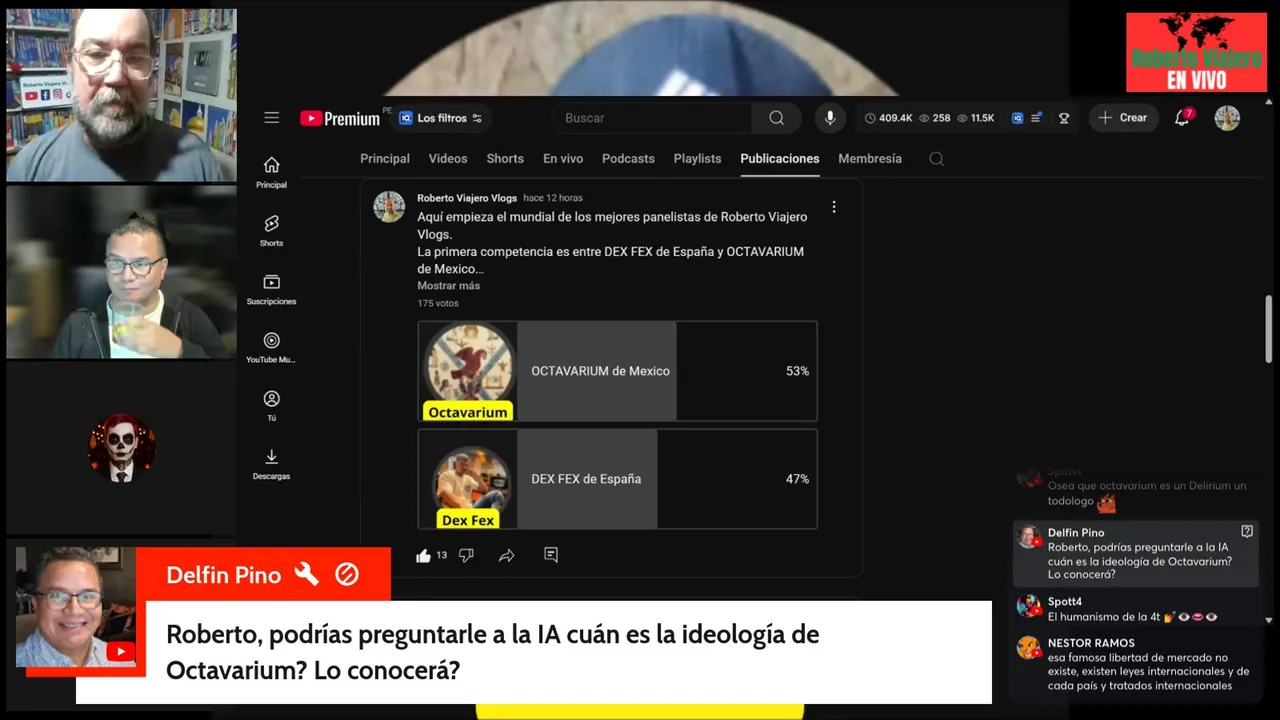Open the 'hace 12 horas' timestamp link
Screen dimensions: 1280x720
[552, 198]
